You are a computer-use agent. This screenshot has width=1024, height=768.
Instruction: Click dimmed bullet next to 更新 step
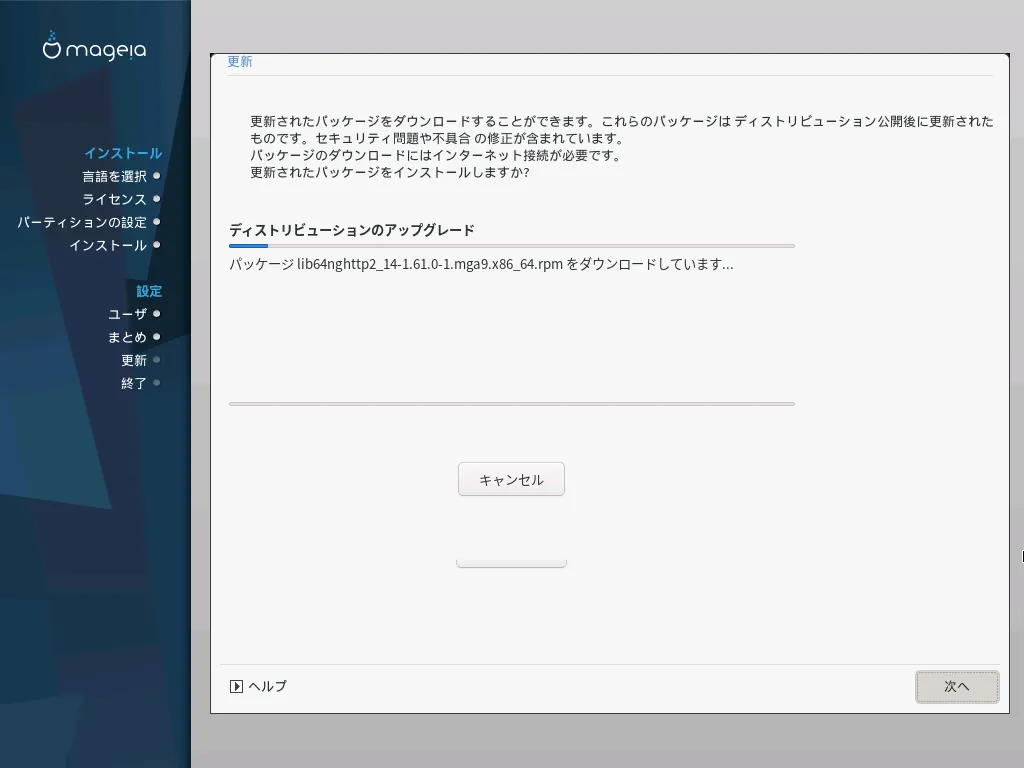pos(157,360)
